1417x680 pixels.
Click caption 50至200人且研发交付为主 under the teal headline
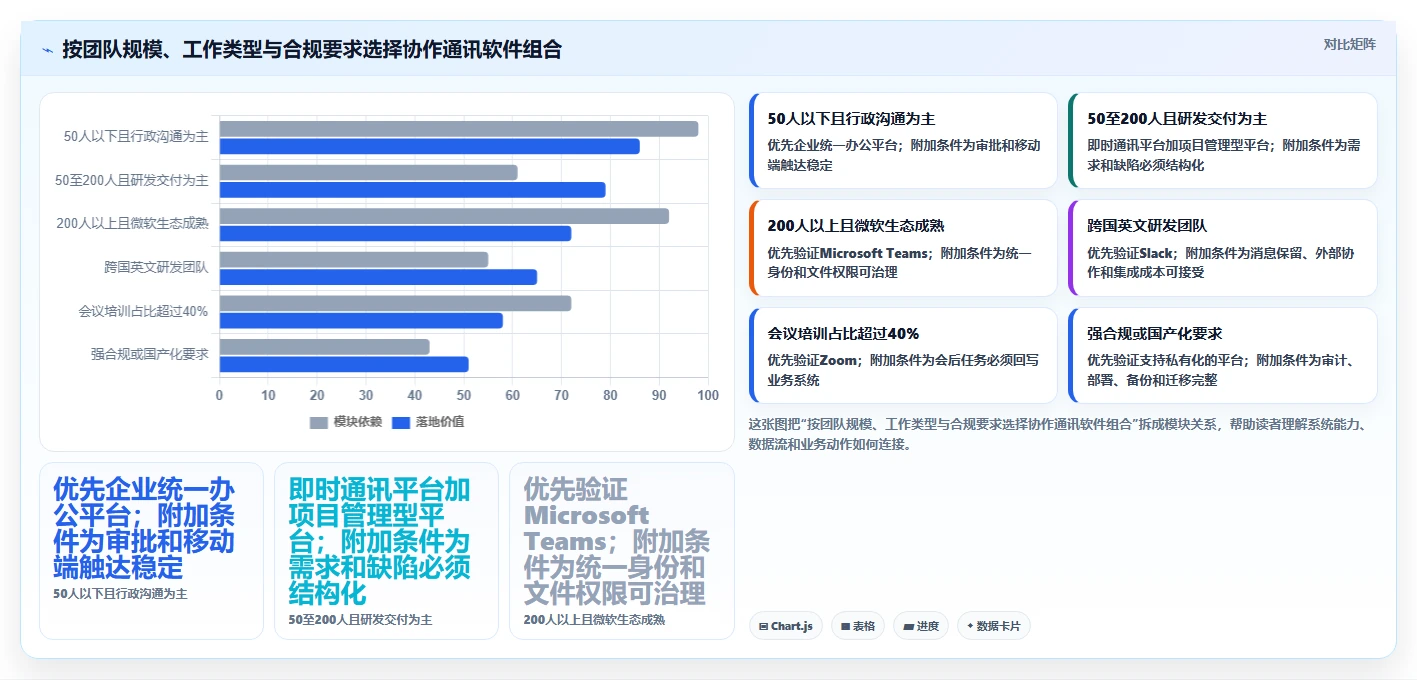point(361,620)
